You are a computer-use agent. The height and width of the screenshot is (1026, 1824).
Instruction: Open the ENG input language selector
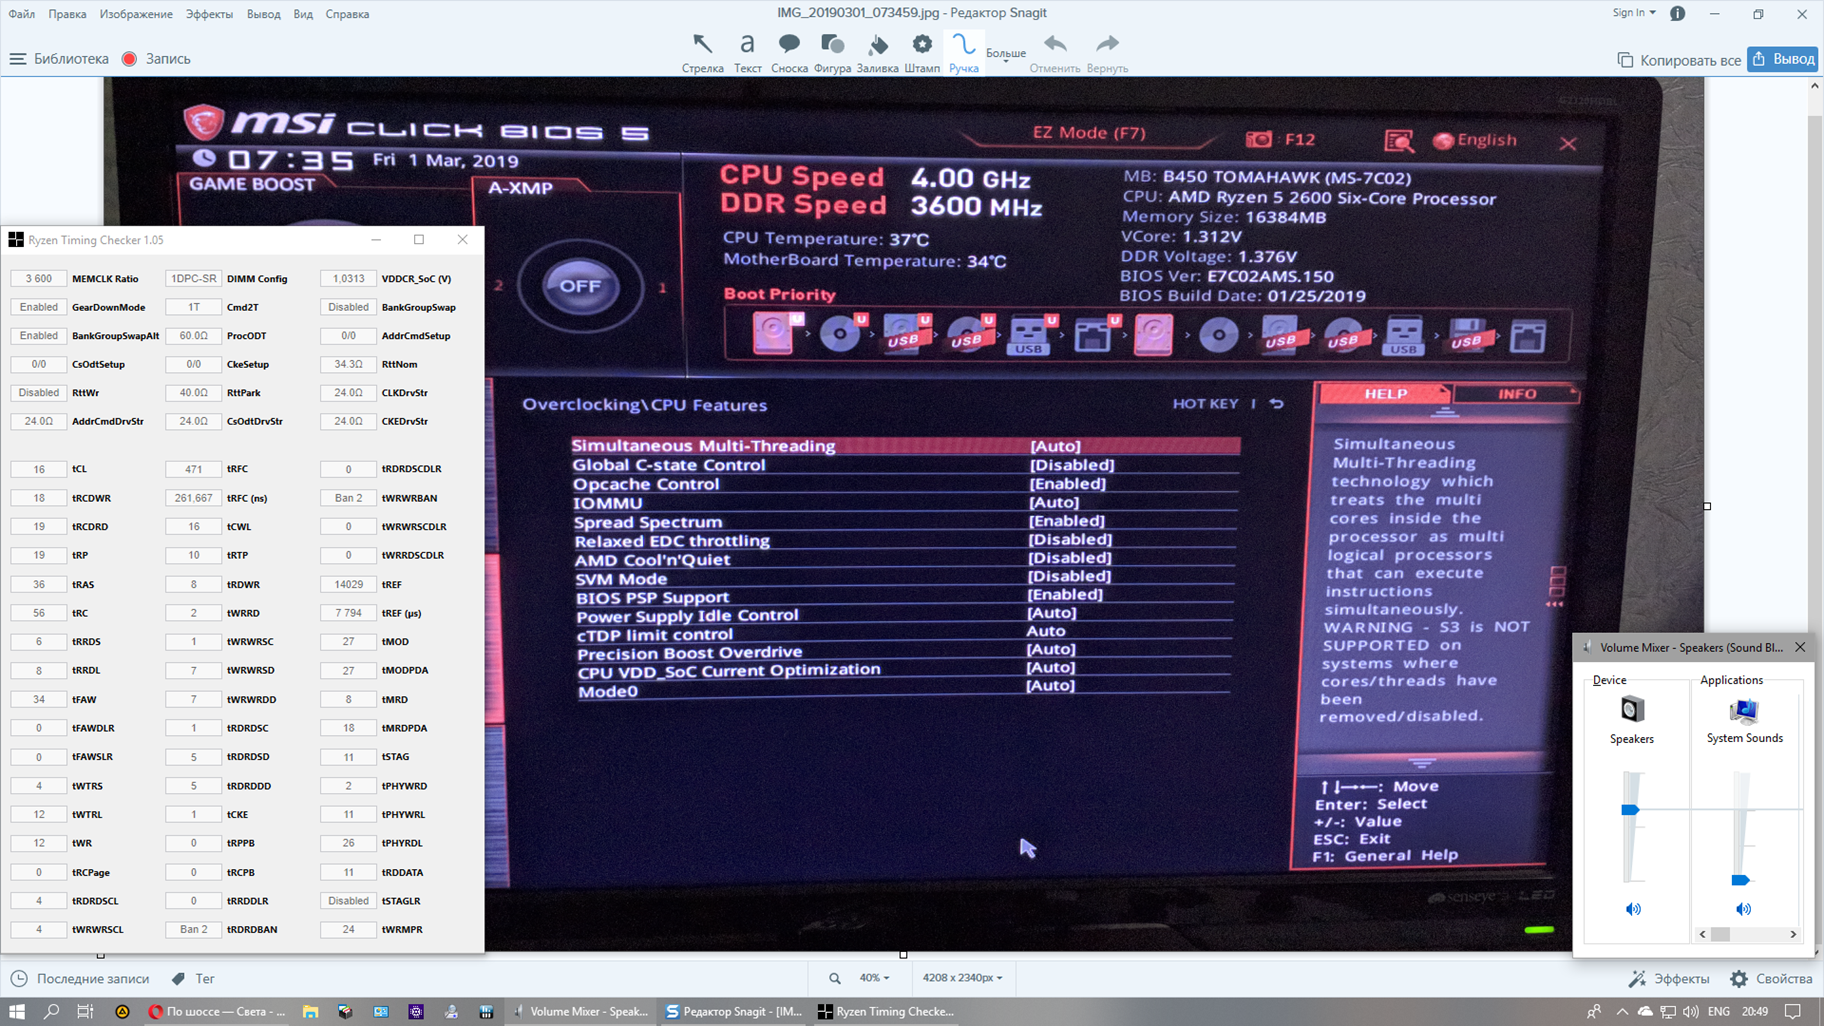pos(1718,1011)
